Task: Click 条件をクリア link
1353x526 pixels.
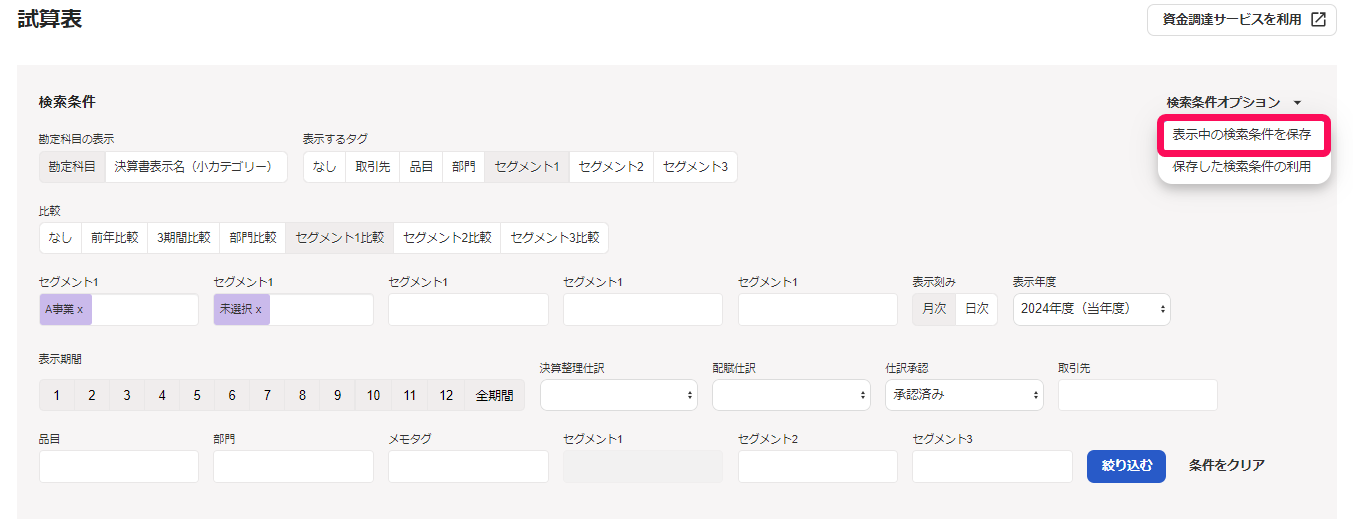Action: click(x=1226, y=465)
